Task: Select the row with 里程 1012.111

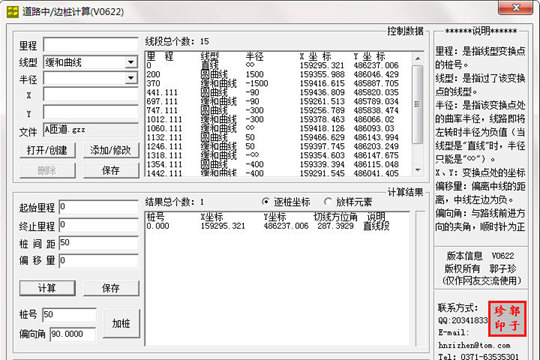Action: 277,119
